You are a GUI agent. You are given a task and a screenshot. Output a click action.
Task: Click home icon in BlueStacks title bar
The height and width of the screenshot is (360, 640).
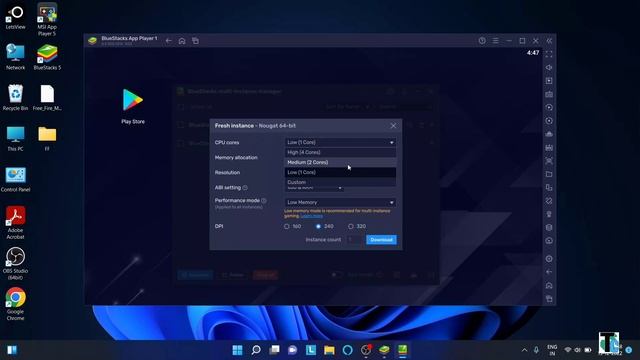coord(182,41)
